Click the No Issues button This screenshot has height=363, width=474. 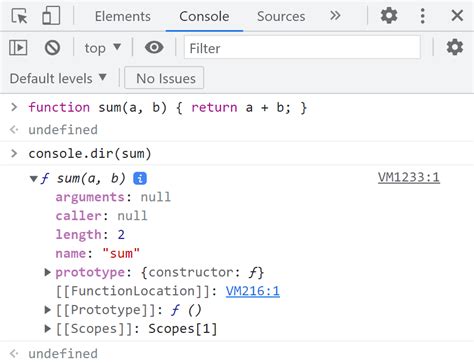pos(164,79)
